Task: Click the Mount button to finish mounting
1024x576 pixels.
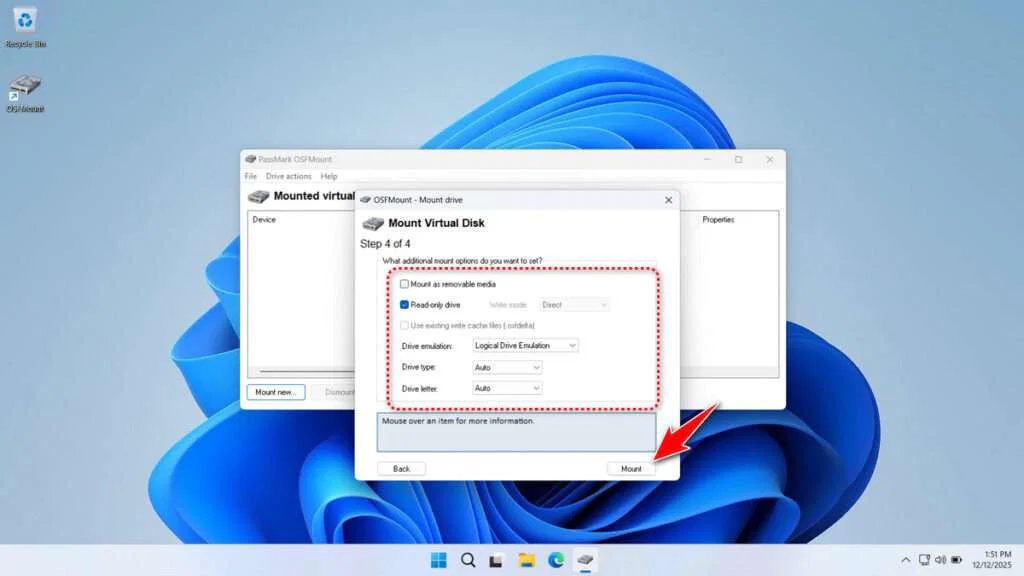Action: coord(631,468)
